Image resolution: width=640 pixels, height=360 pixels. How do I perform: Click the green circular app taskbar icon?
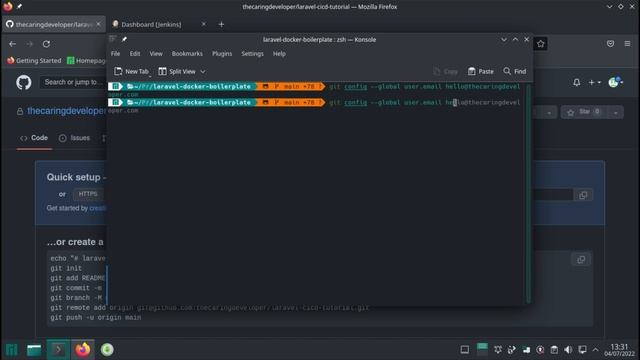(107, 350)
